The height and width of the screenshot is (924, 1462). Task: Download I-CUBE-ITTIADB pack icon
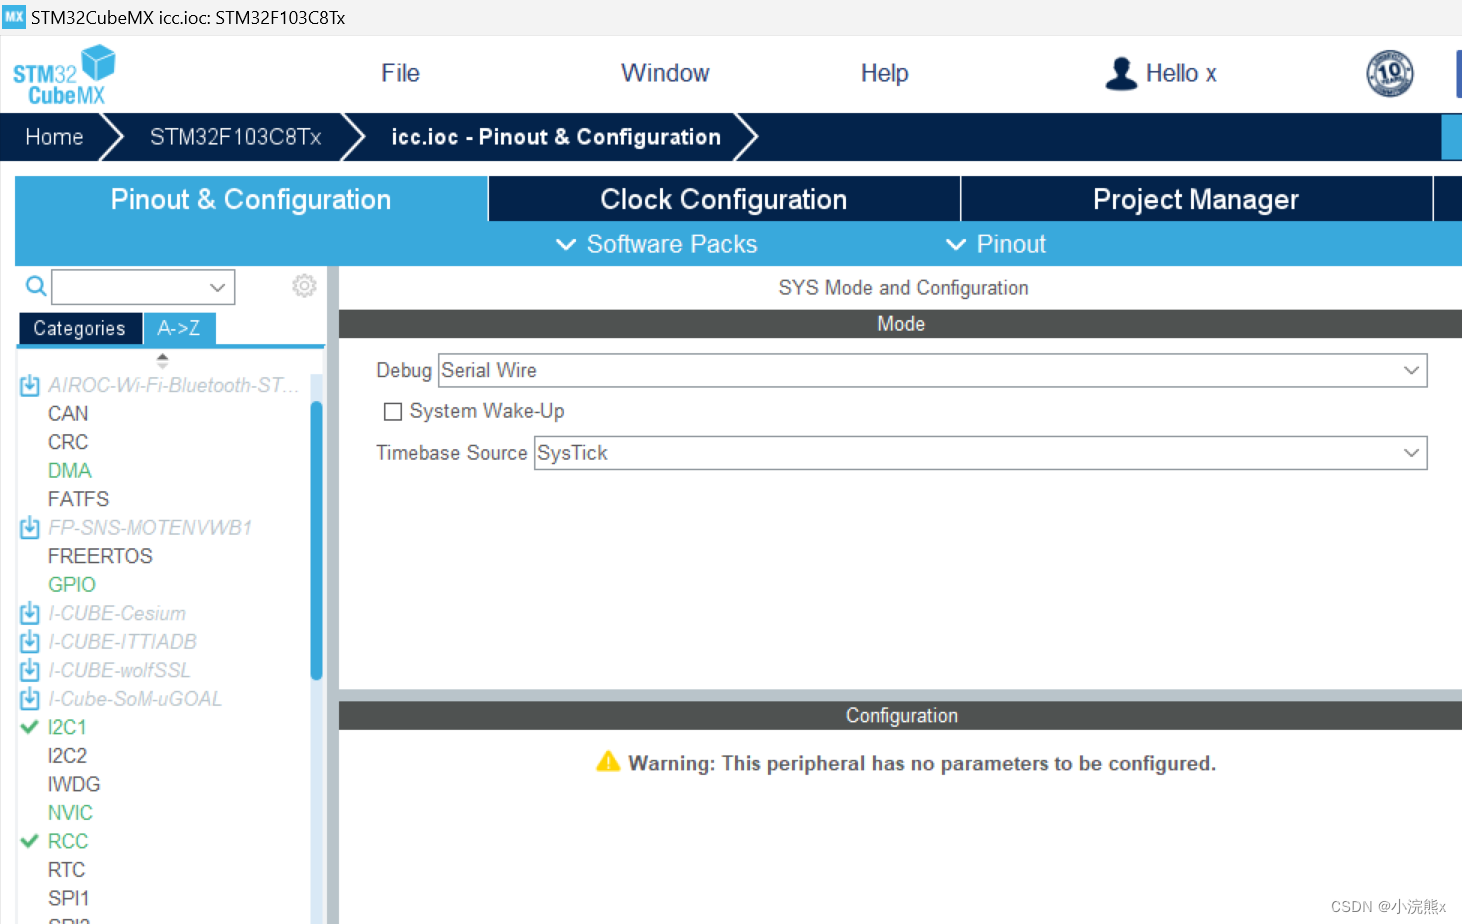point(30,641)
